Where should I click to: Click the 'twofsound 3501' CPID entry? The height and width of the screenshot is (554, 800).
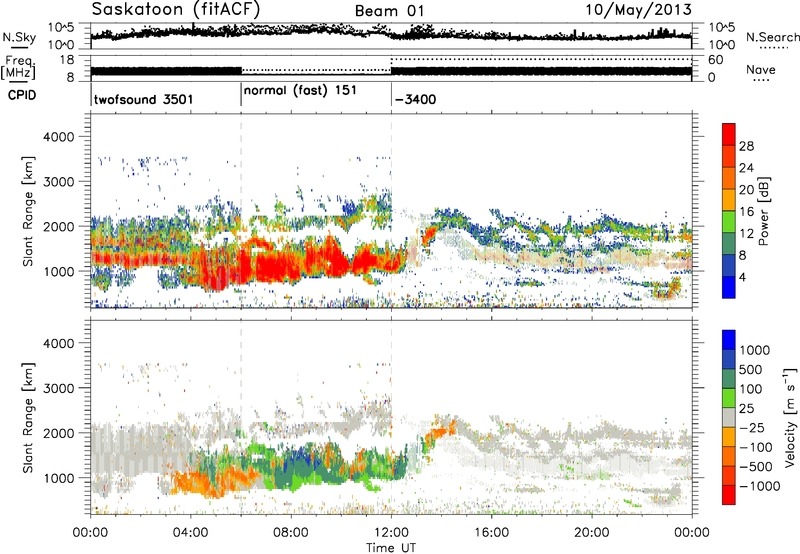click(x=143, y=99)
